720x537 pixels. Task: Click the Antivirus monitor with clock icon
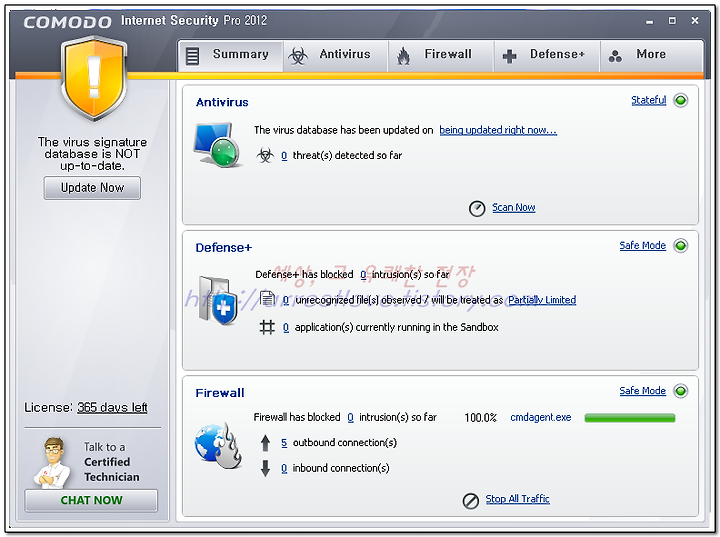pos(217,144)
